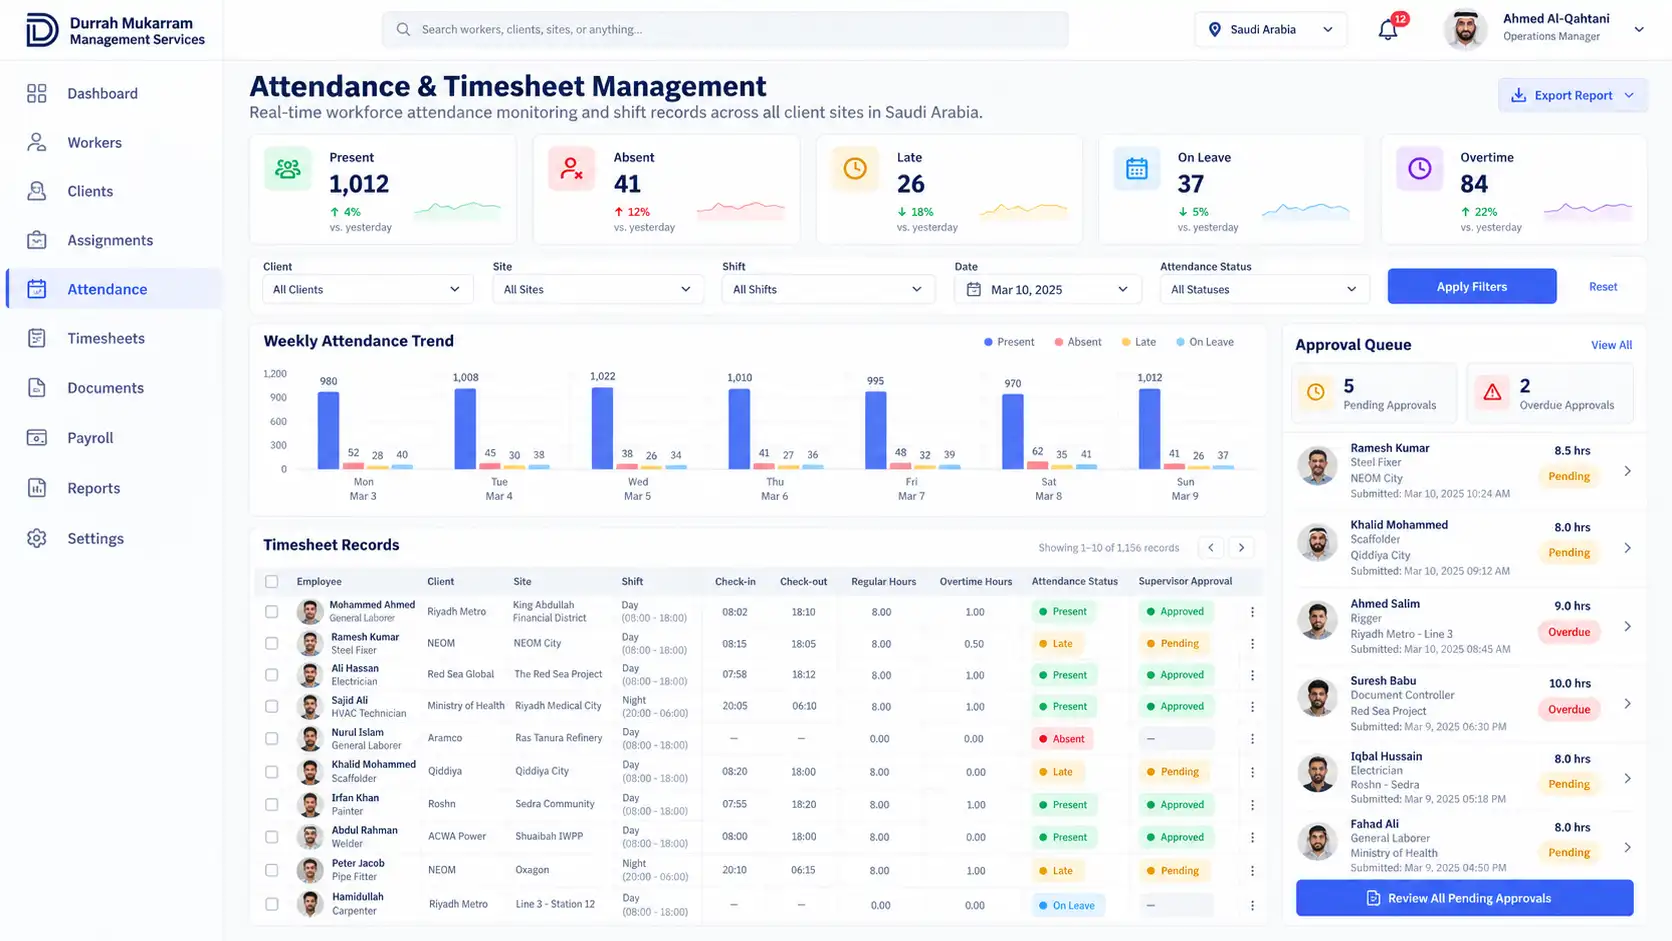Click the Reset filters link
The height and width of the screenshot is (941, 1672).
1603,287
